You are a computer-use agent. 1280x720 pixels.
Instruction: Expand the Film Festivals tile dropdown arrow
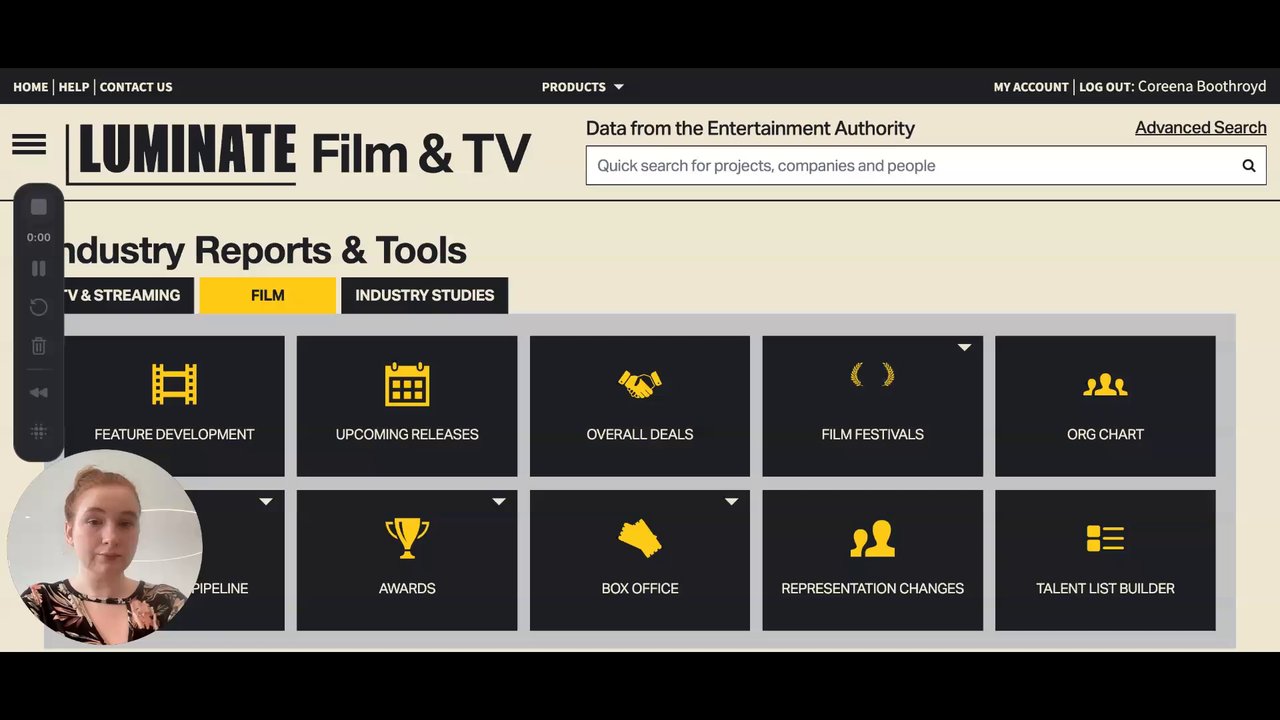964,348
